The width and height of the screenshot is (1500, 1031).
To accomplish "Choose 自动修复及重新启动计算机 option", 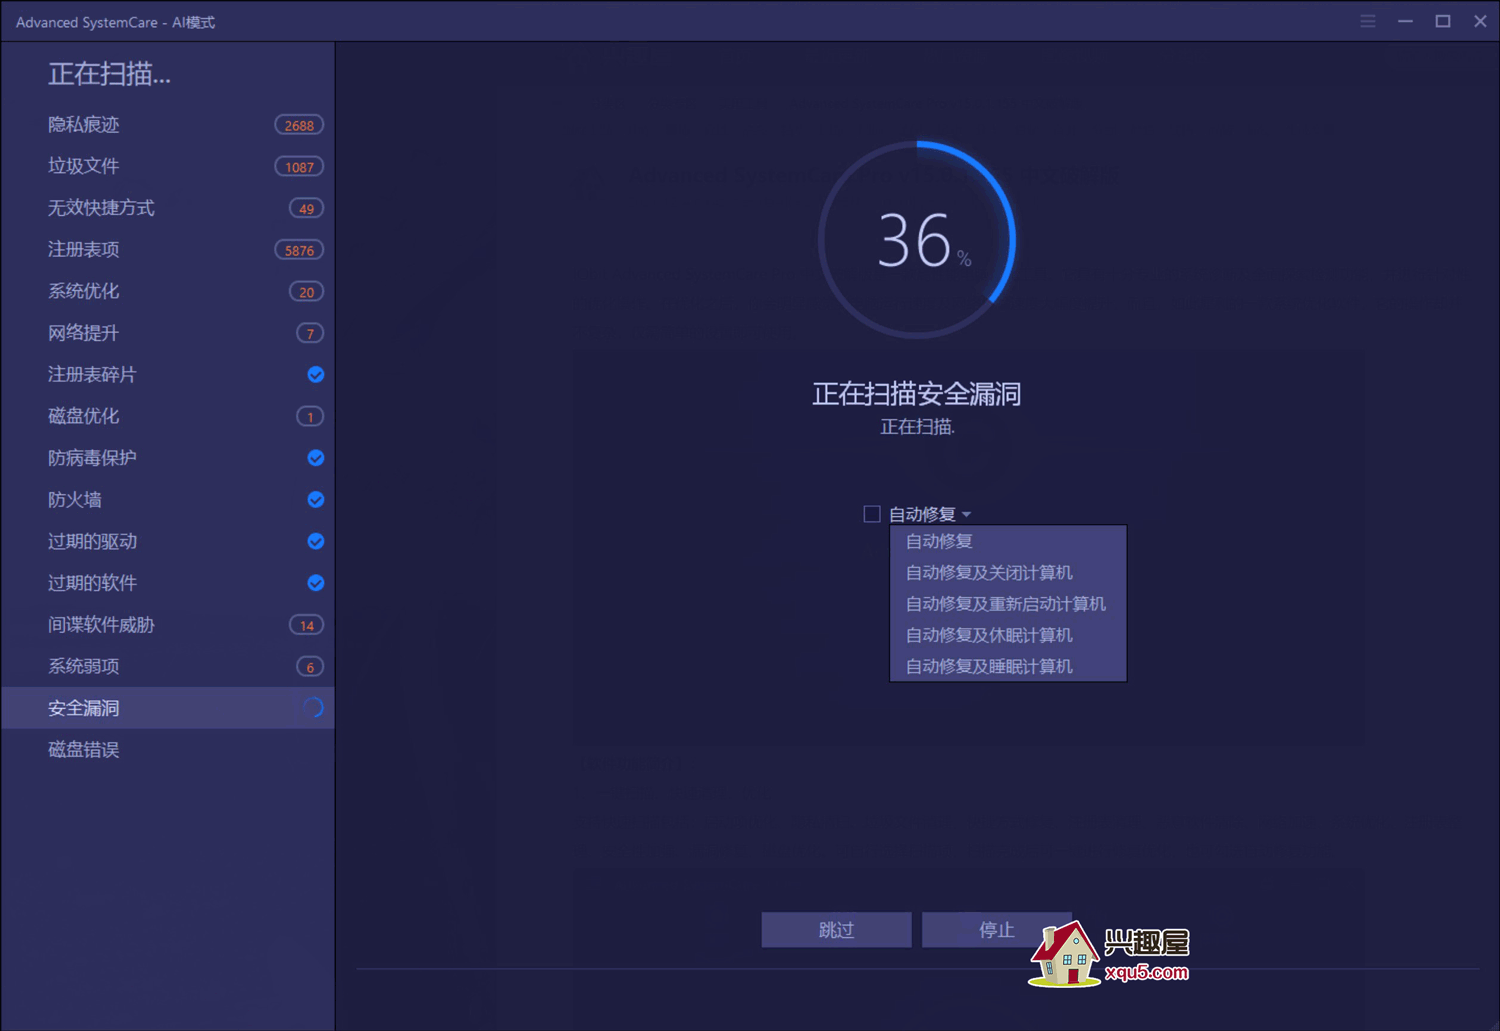I will click(x=1008, y=604).
